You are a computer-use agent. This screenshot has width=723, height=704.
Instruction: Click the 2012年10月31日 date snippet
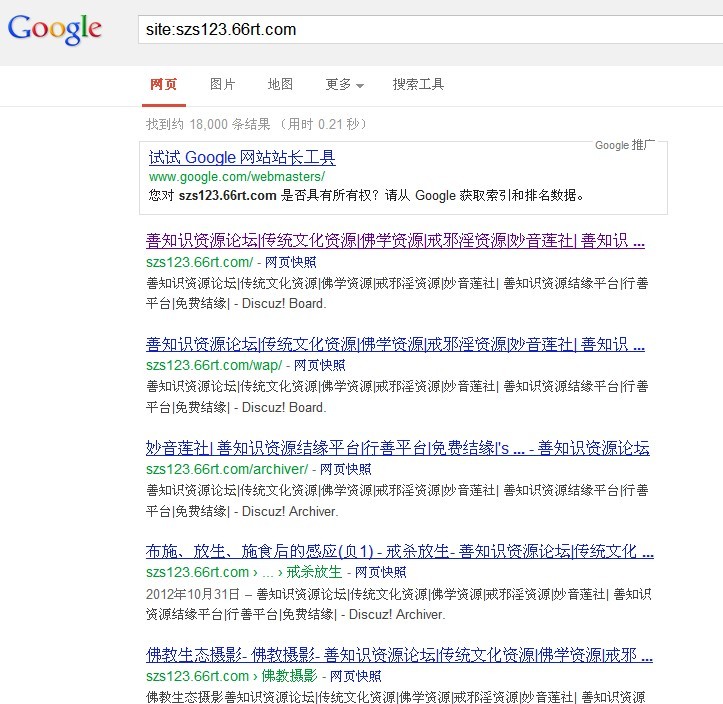coord(193,594)
